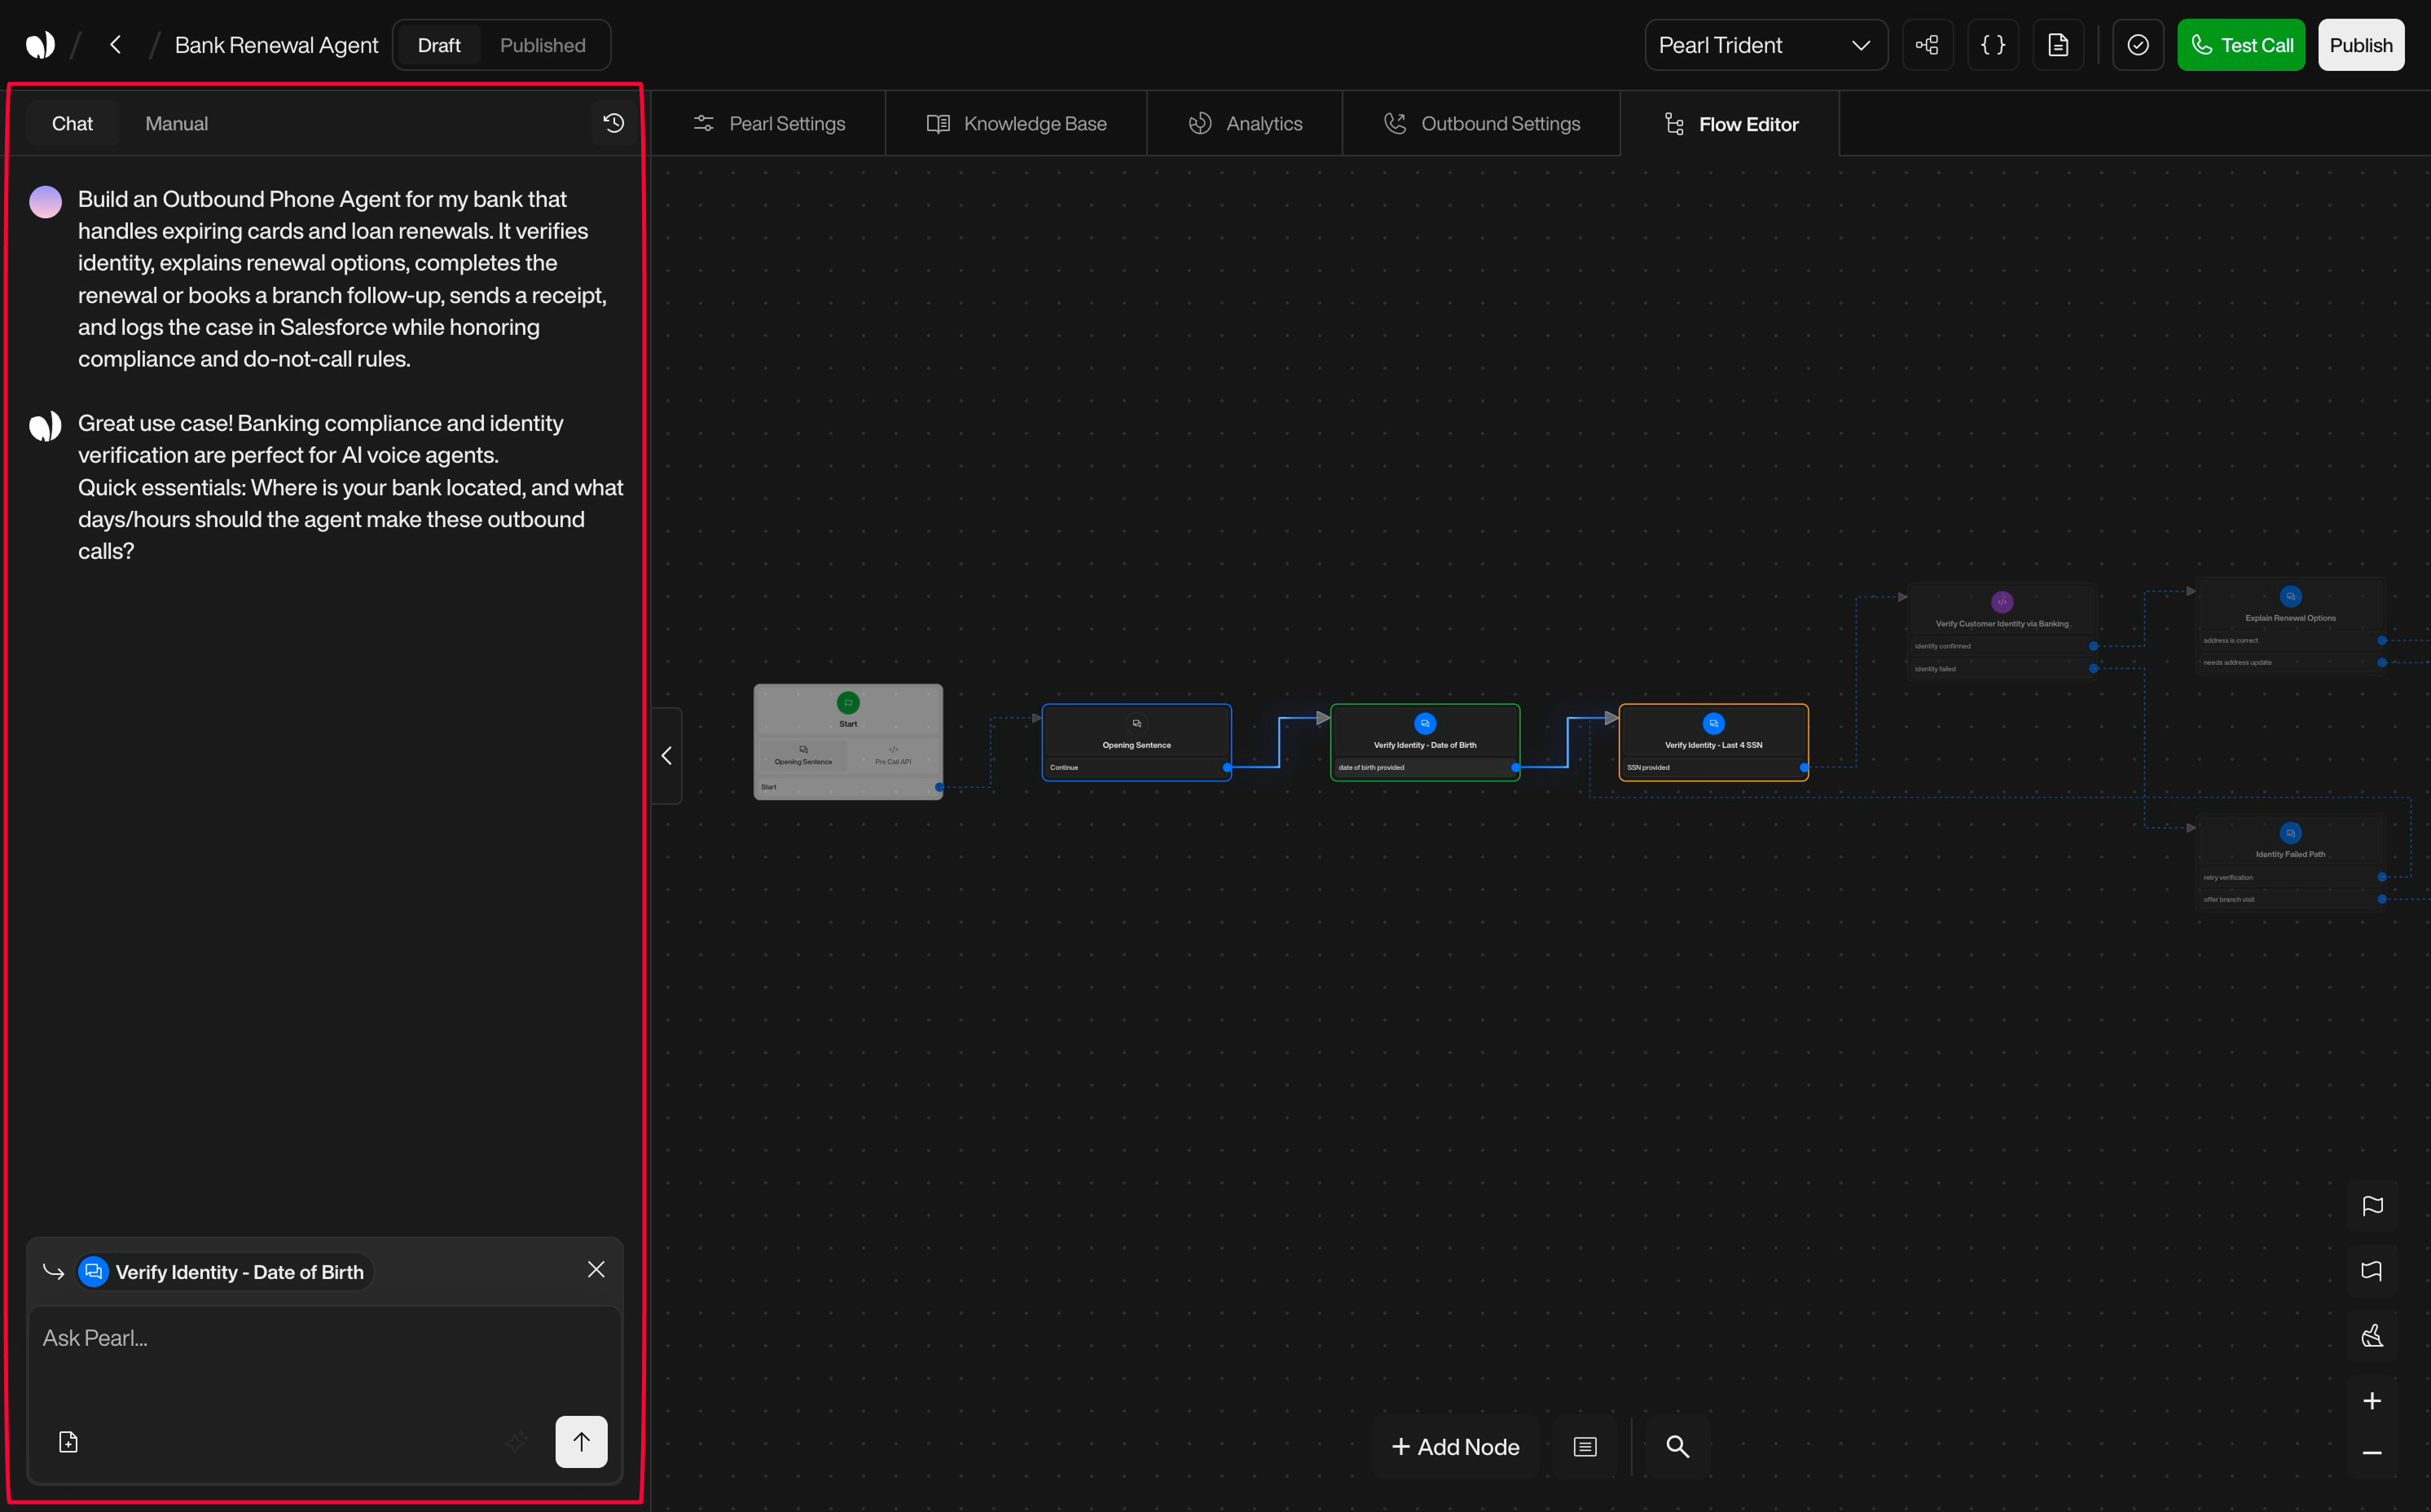The width and height of the screenshot is (2431, 1512).
Task: Switch to Manual mode in the chat panel
Action: 176,123
